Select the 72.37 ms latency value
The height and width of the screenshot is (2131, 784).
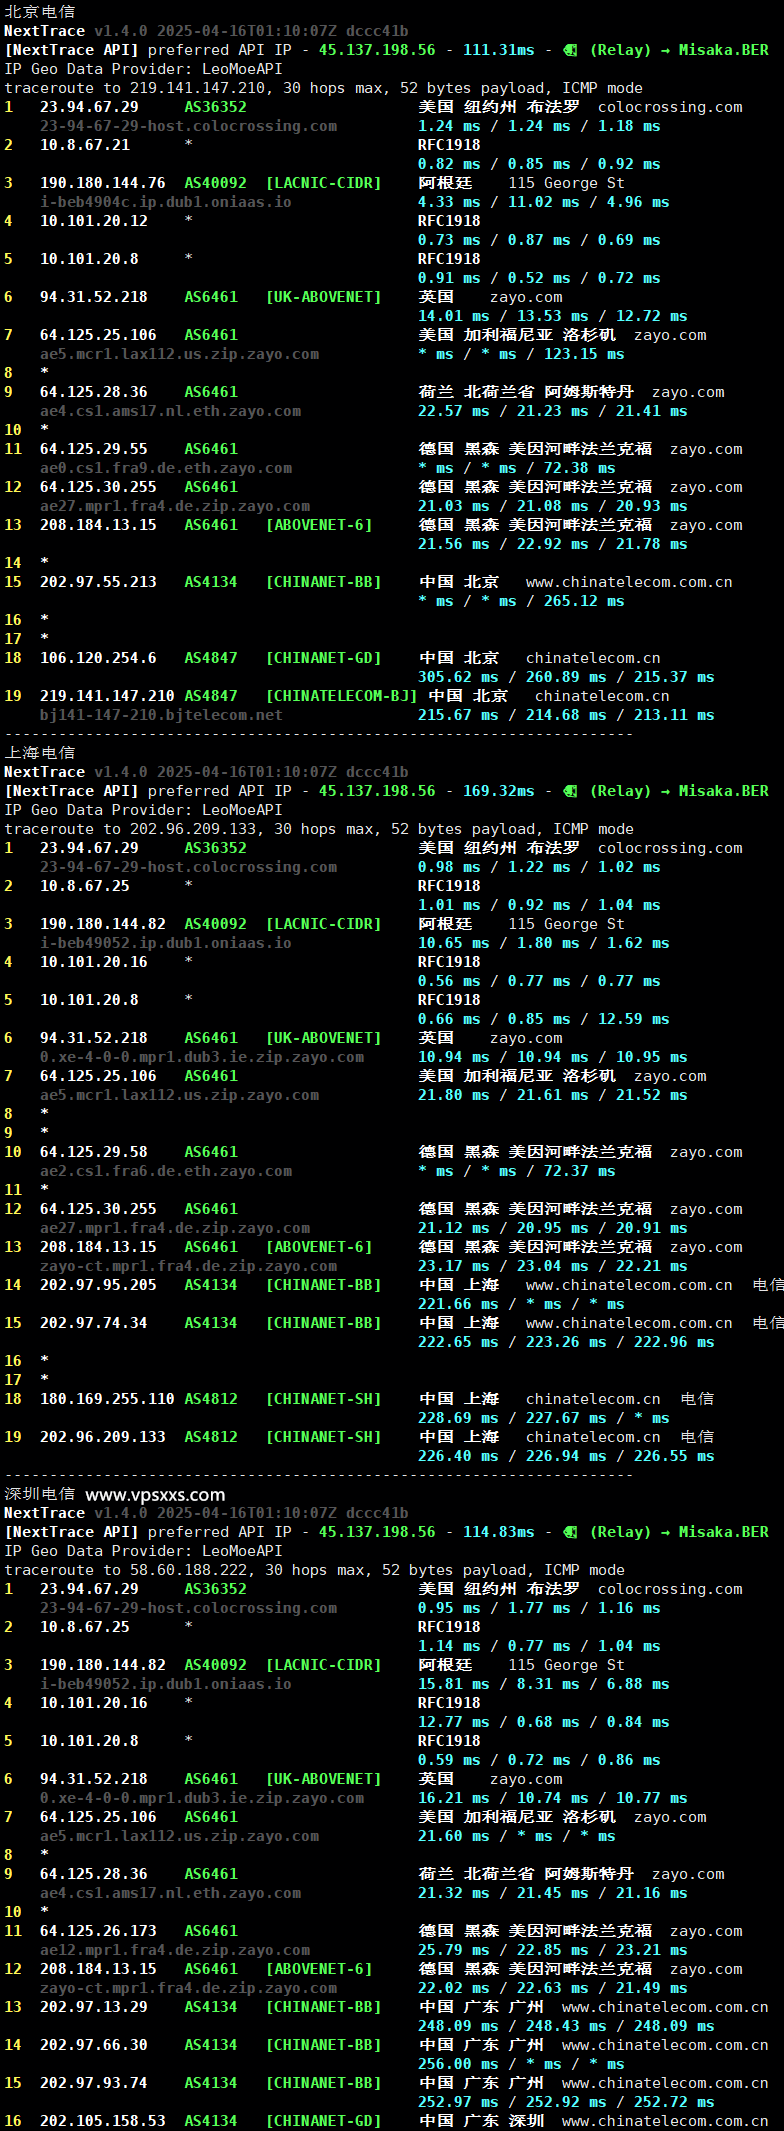click(580, 1171)
